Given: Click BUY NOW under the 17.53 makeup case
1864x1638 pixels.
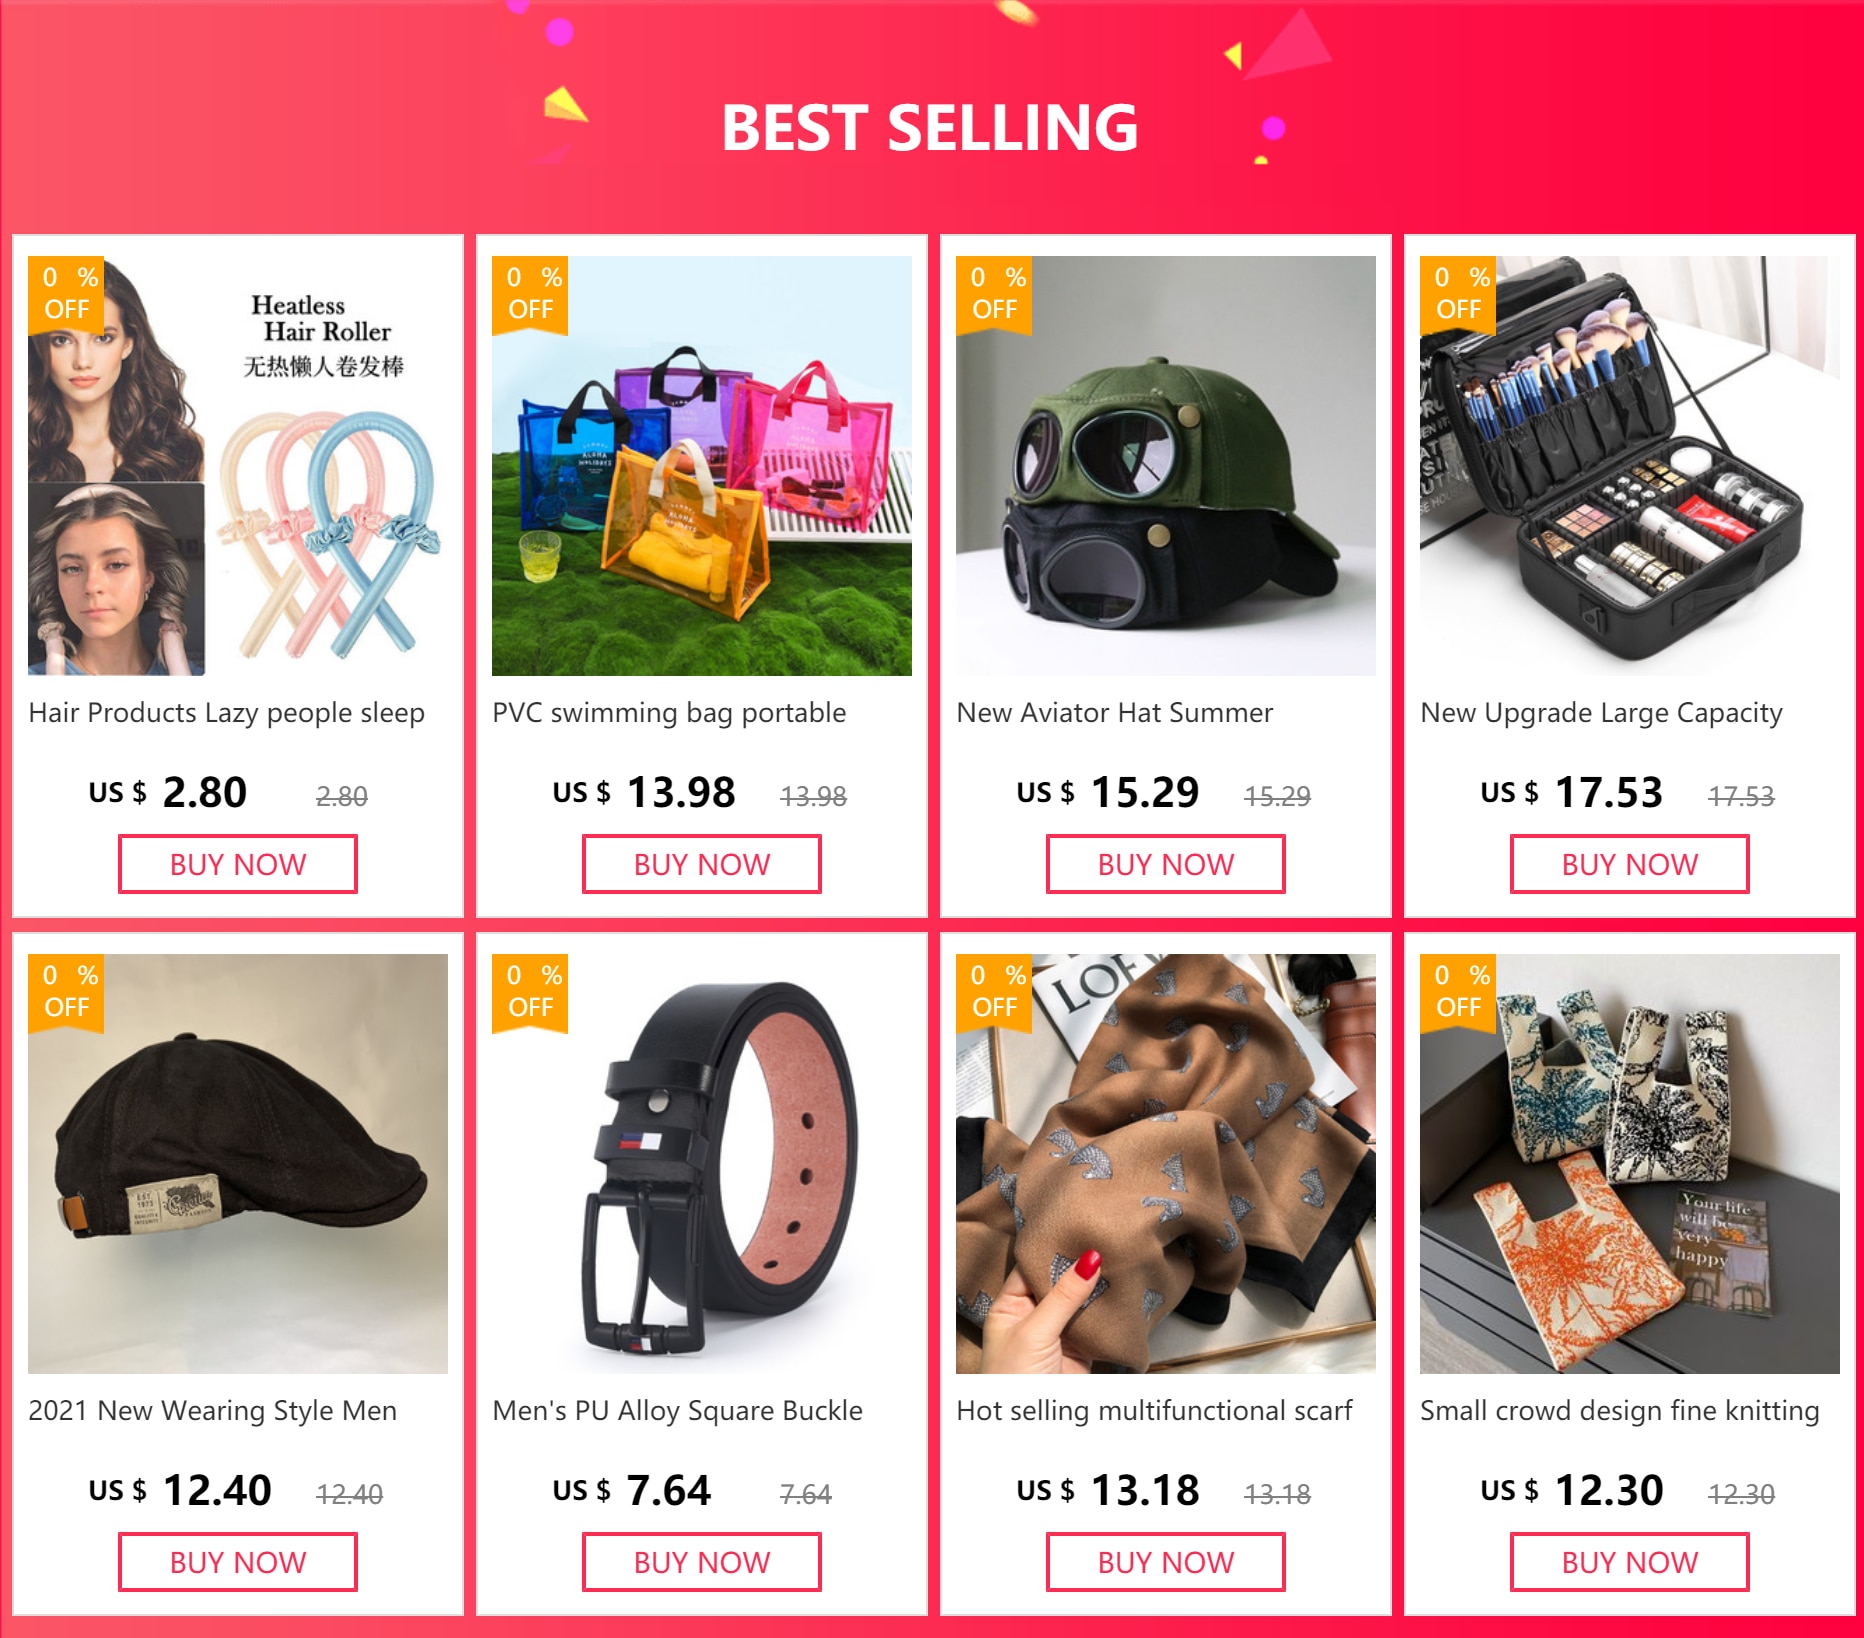Looking at the screenshot, I should pyautogui.click(x=1630, y=864).
